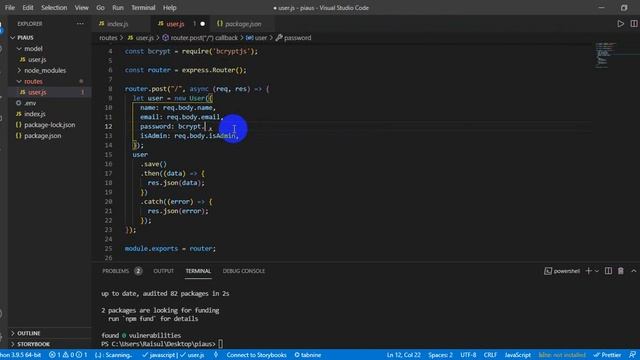This screenshot has width=640, height=360.
Task: Show the OUTPUT panel tab
Action: pos(164,271)
